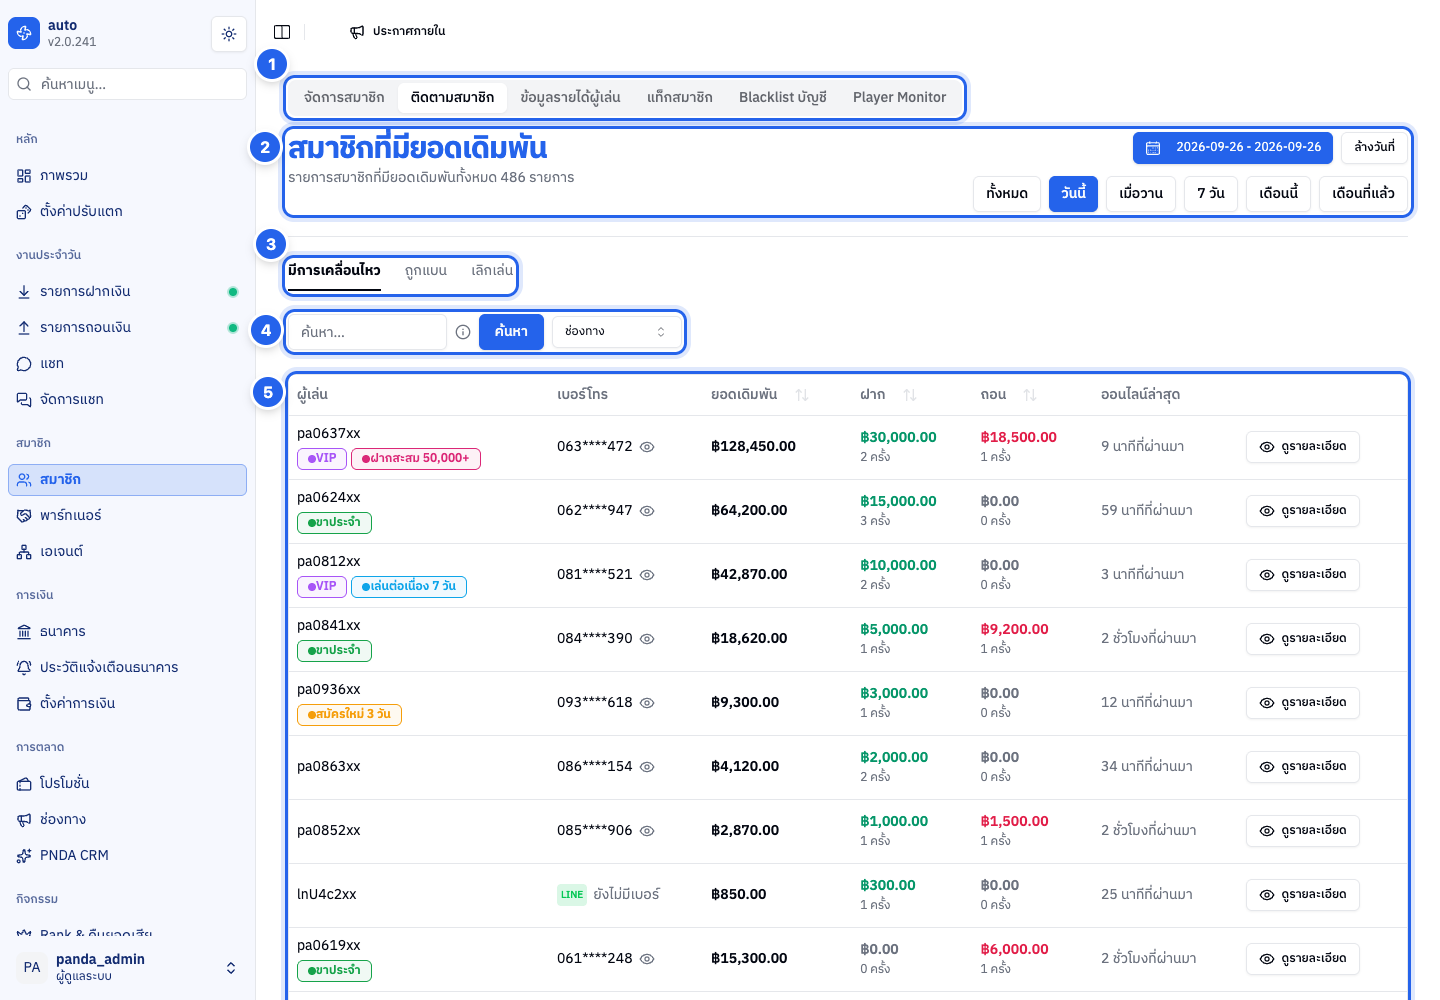Open the แชท chat bubble icon
This screenshot has height=1000, width=1440.
coord(24,364)
